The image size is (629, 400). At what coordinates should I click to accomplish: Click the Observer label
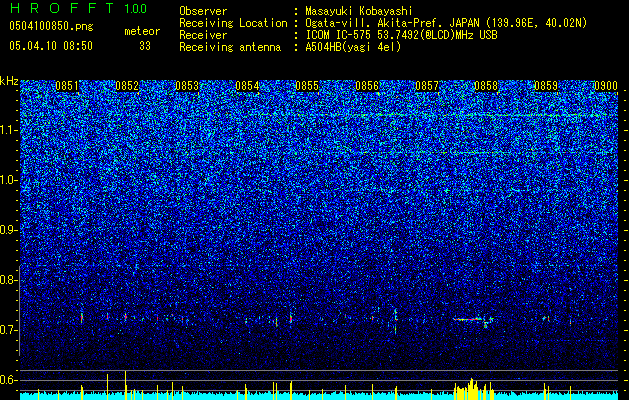click(x=203, y=11)
